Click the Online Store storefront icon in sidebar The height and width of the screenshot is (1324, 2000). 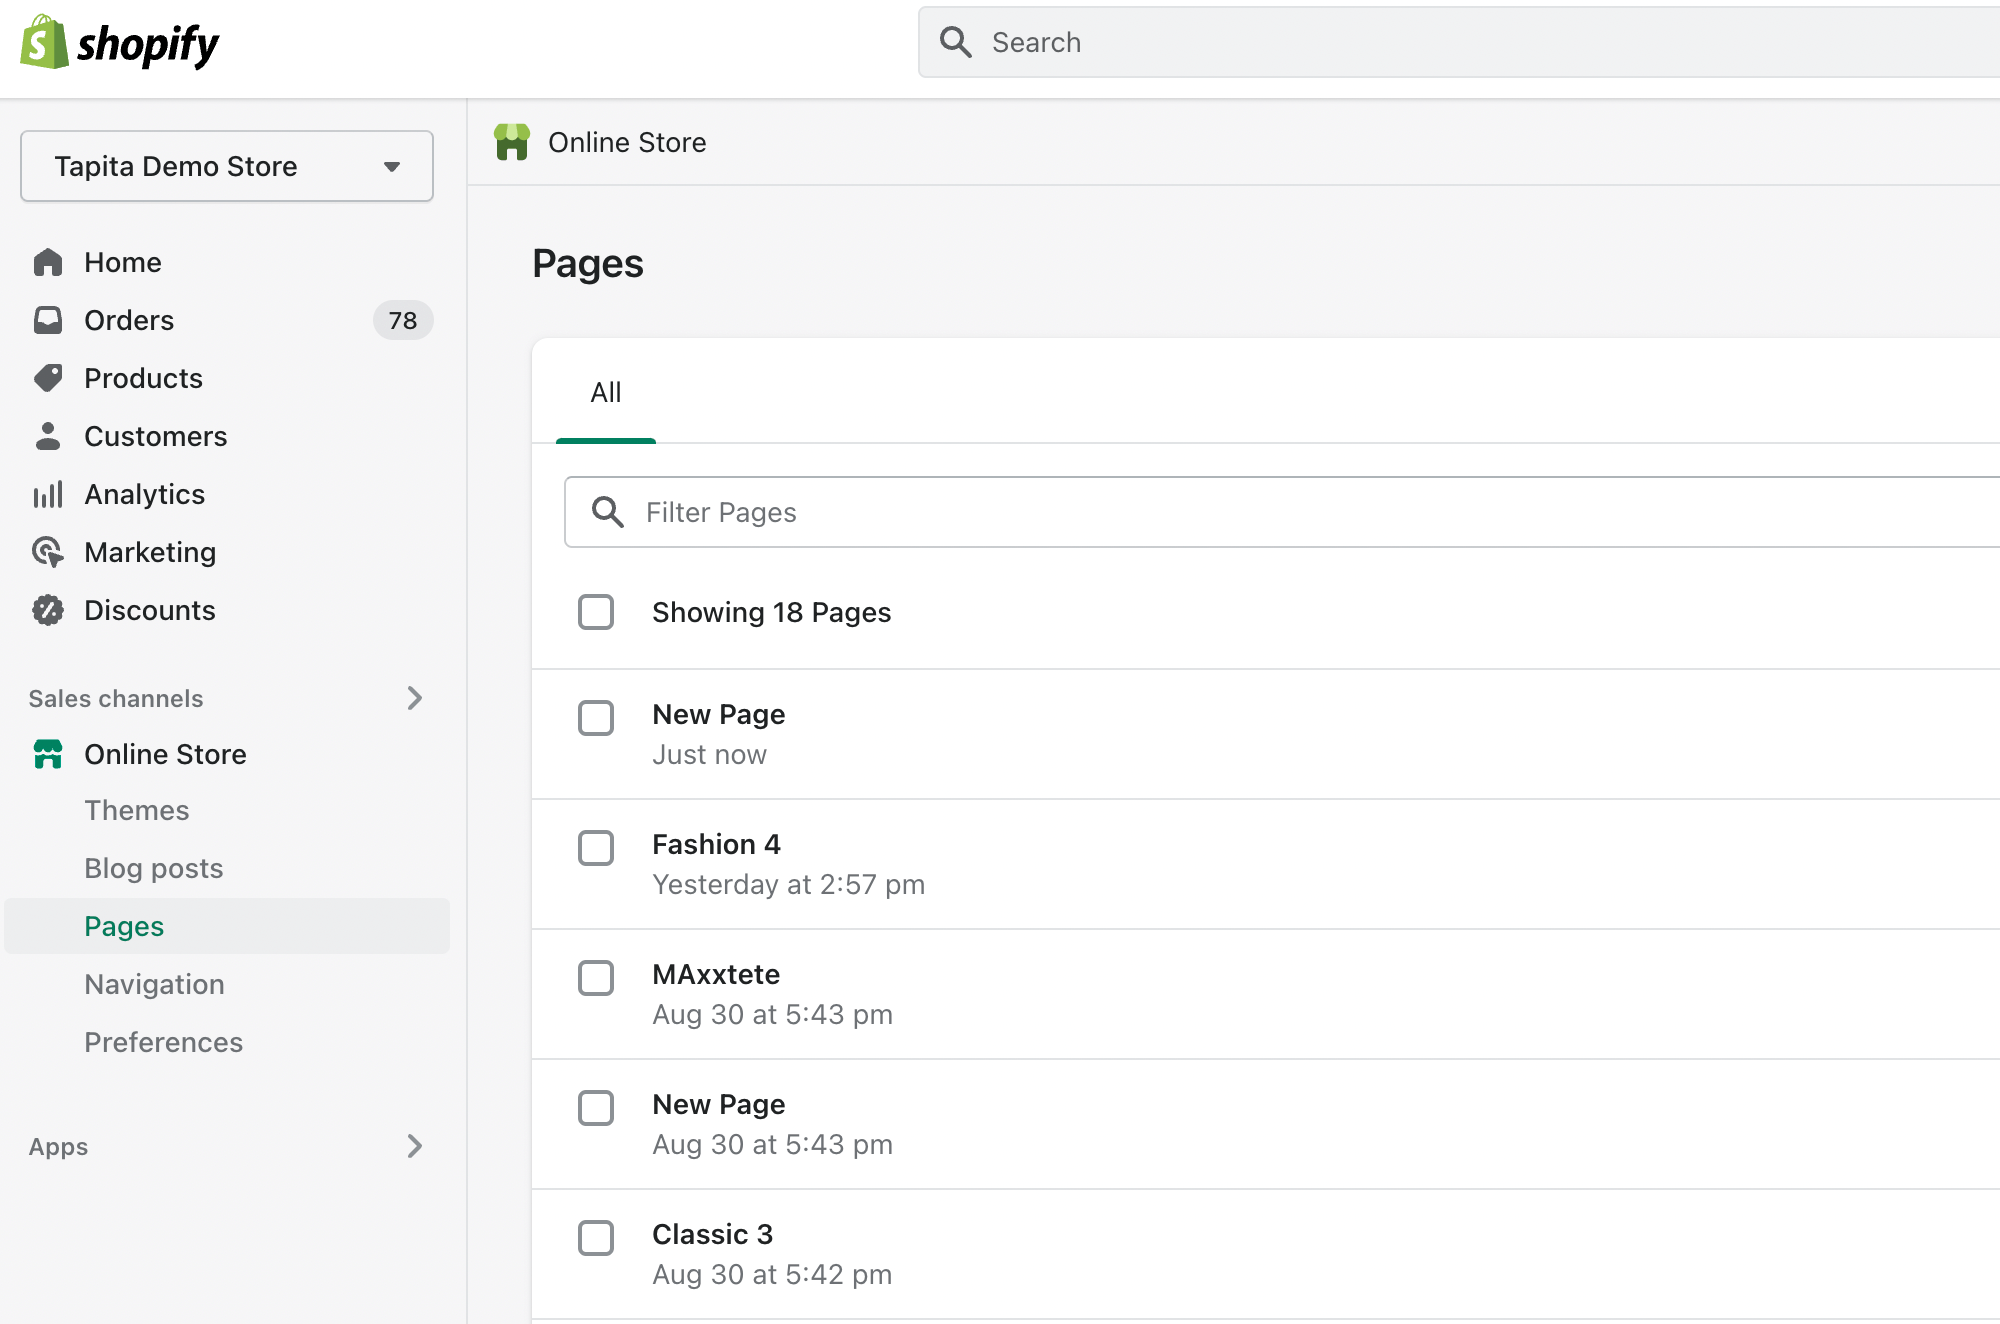click(x=48, y=754)
